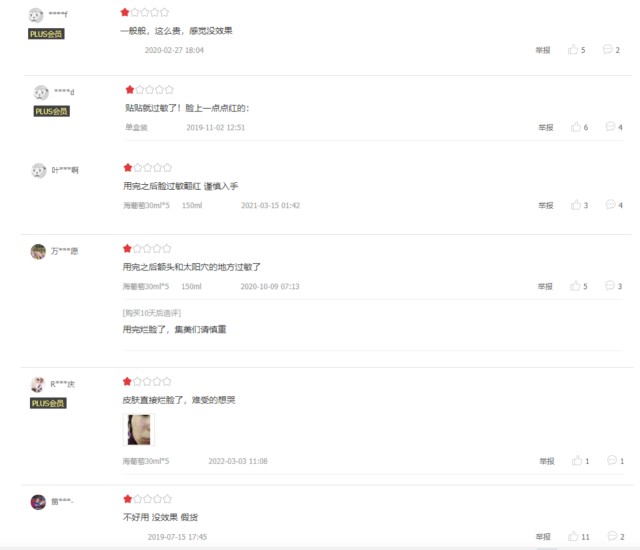Click the star rating of first review
This screenshot has height=550, width=640.
(x=144, y=12)
